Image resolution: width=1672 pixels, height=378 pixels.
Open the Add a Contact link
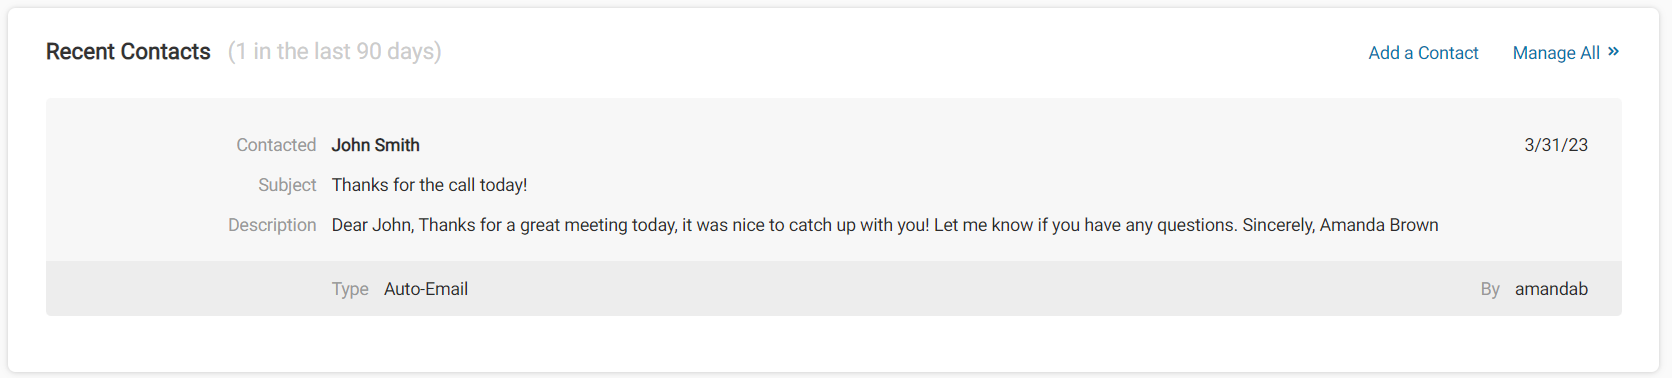[1423, 53]
